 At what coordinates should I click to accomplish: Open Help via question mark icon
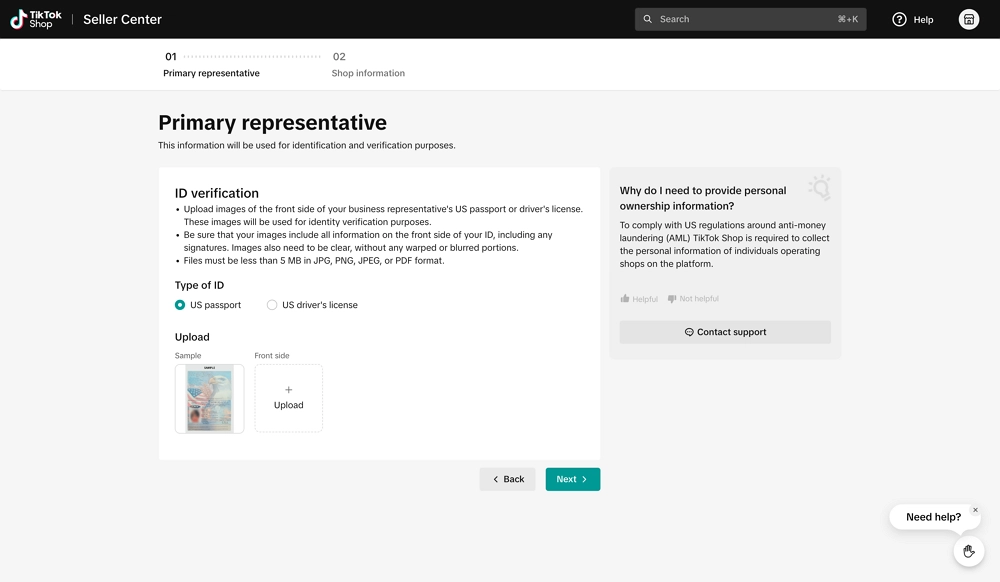(x=896, y=19)
